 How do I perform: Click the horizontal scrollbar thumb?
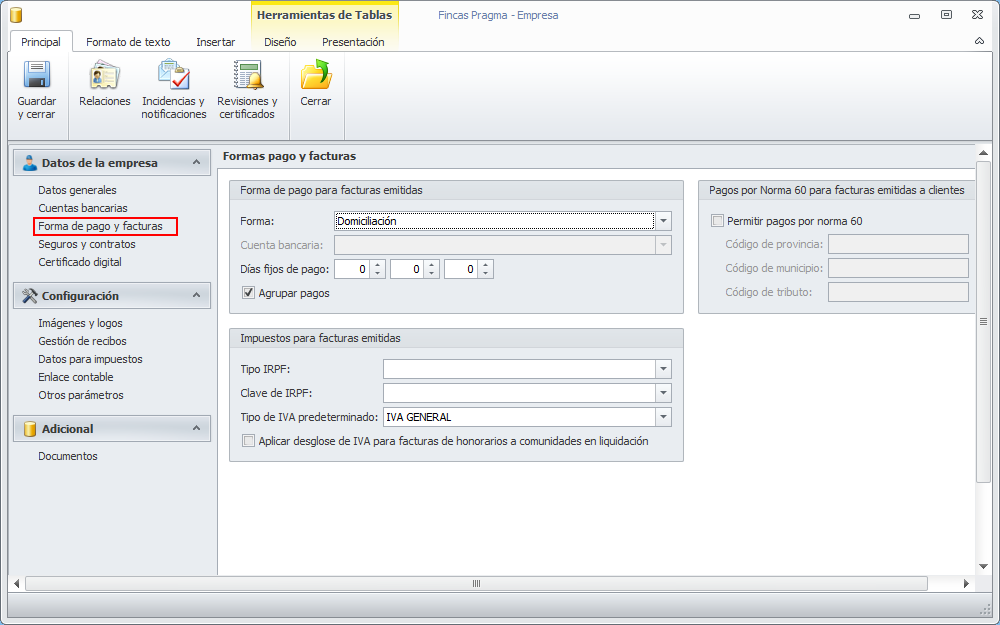(x=476, y=584)
